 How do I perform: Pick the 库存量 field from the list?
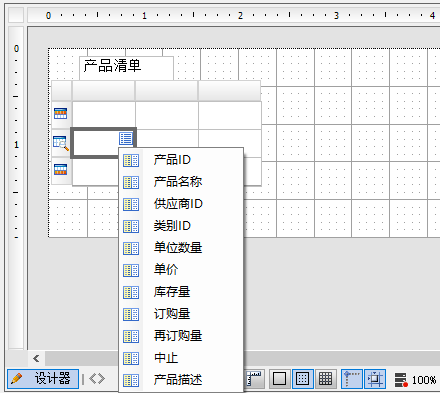[x=181, y=292]
